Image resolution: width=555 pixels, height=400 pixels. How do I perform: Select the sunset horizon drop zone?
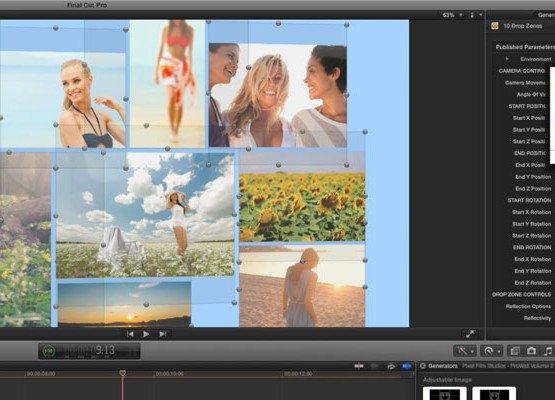124,304
